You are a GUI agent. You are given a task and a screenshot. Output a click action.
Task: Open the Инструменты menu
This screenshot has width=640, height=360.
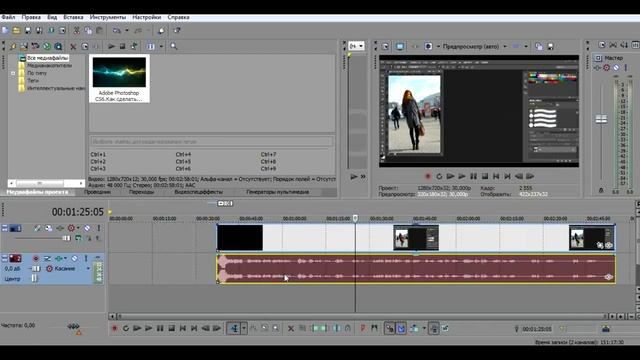[108, 17]
